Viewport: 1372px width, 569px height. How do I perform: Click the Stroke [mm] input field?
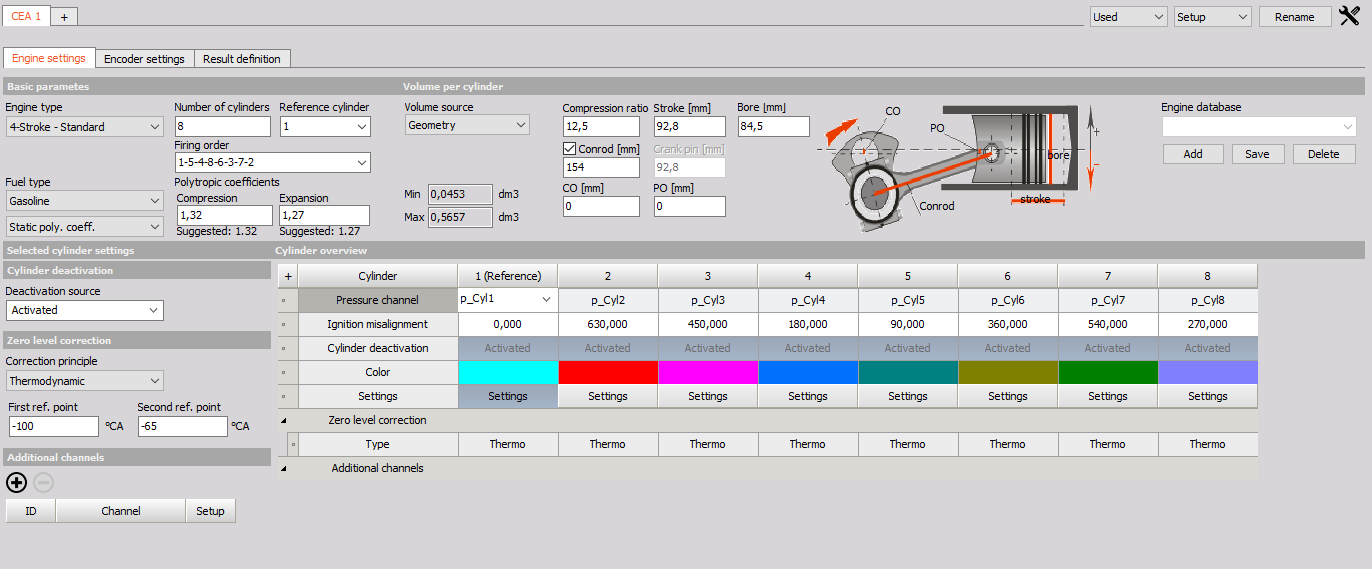point(690,127)
